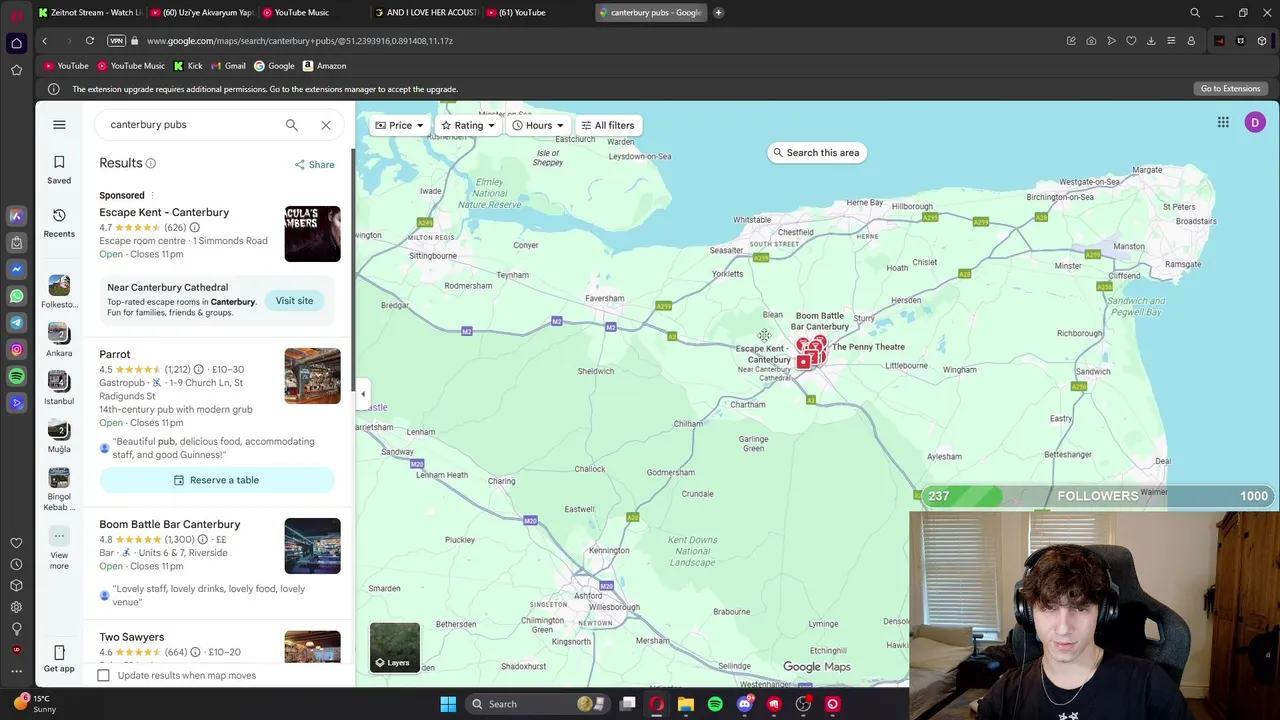Click Visit site for Escape Kent
The height and width of the screenshot is (720, 1280).
(294, 300)
